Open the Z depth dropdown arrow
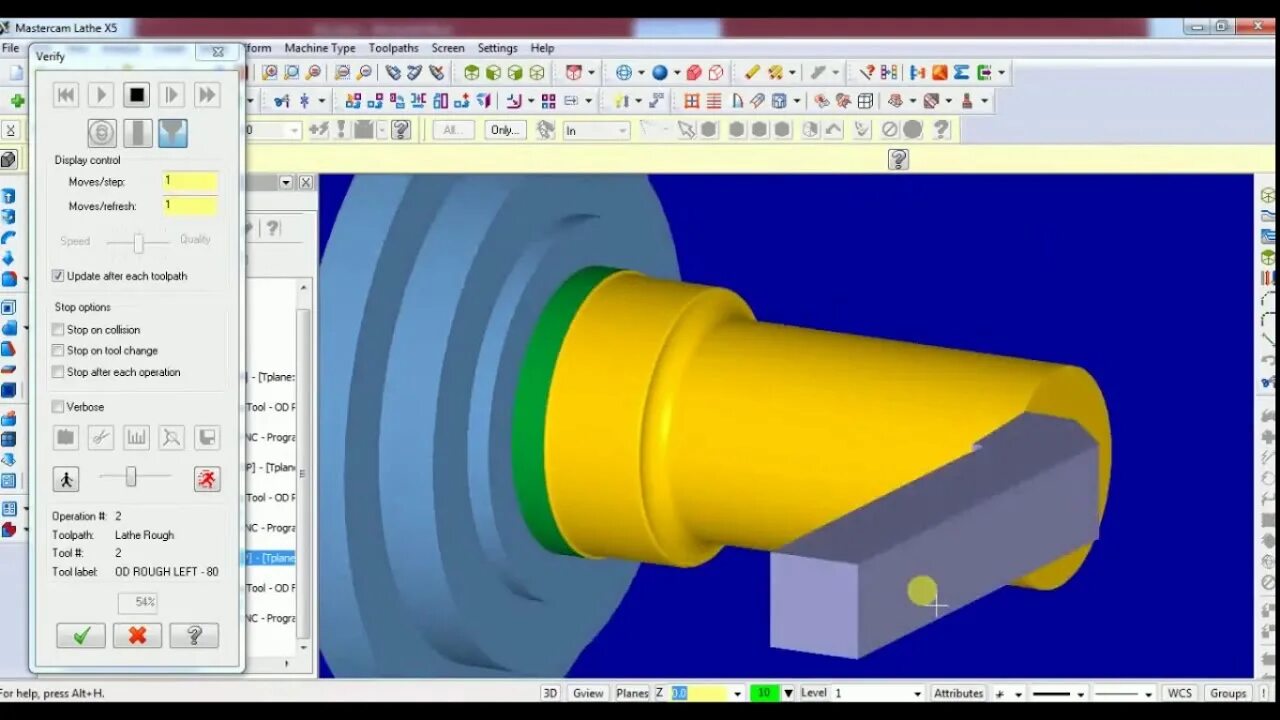 tap(737, 693)
